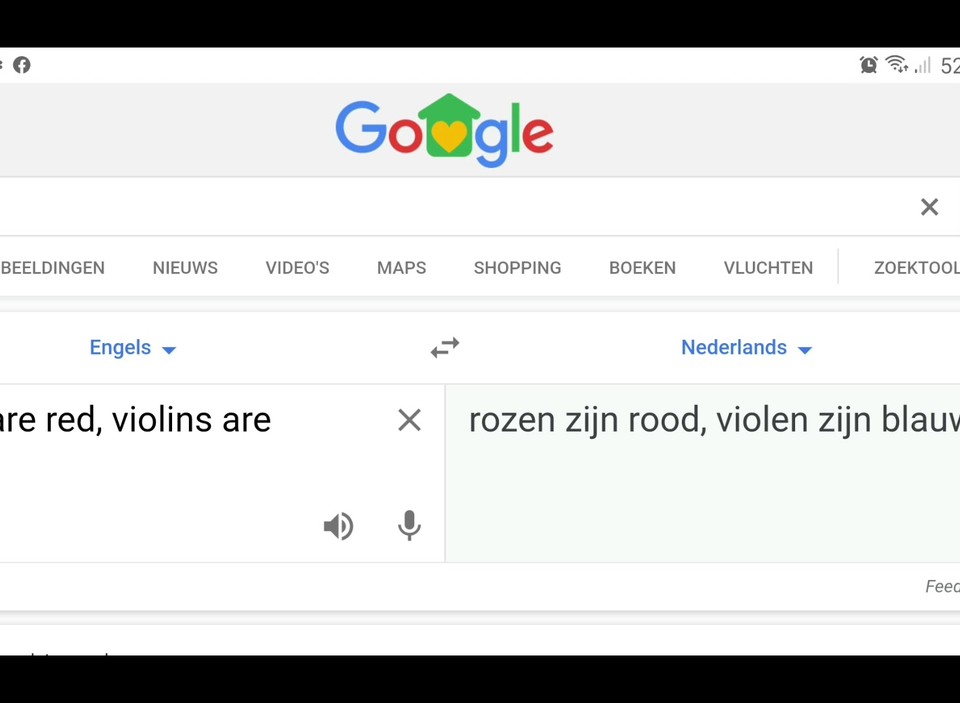Viewport: 960px width, 703px height.
Task: Clear the search box with X
Action: pos(929,207)
